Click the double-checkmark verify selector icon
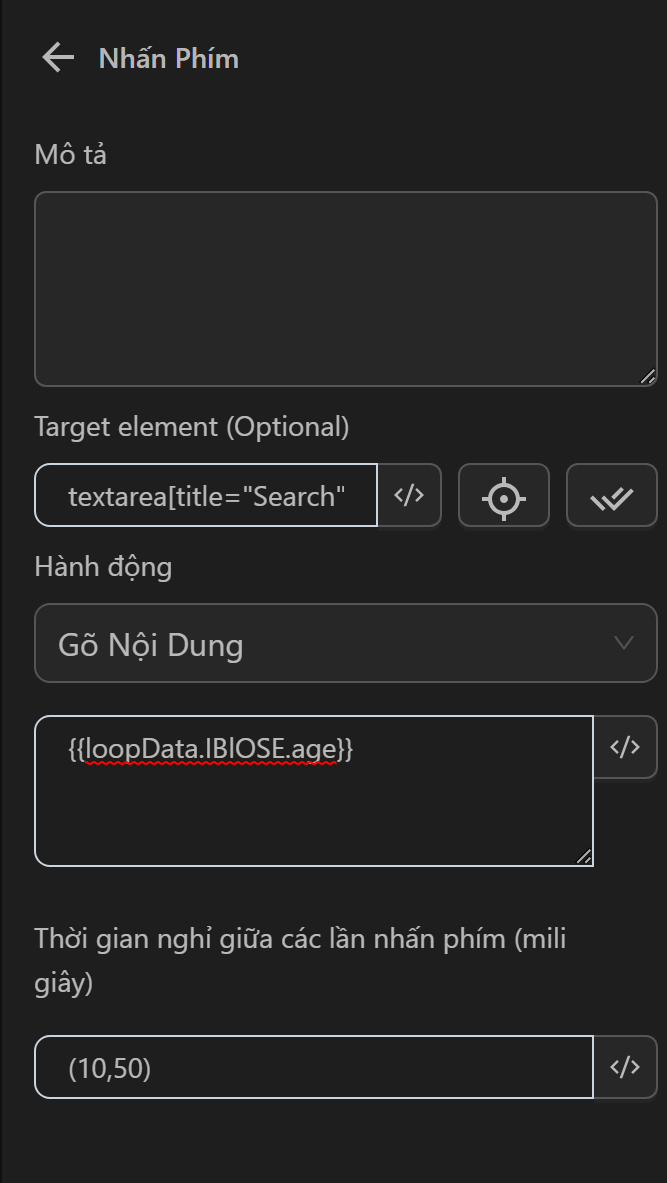The width and height of the screenshot is (667, 1183). point(611,496)
